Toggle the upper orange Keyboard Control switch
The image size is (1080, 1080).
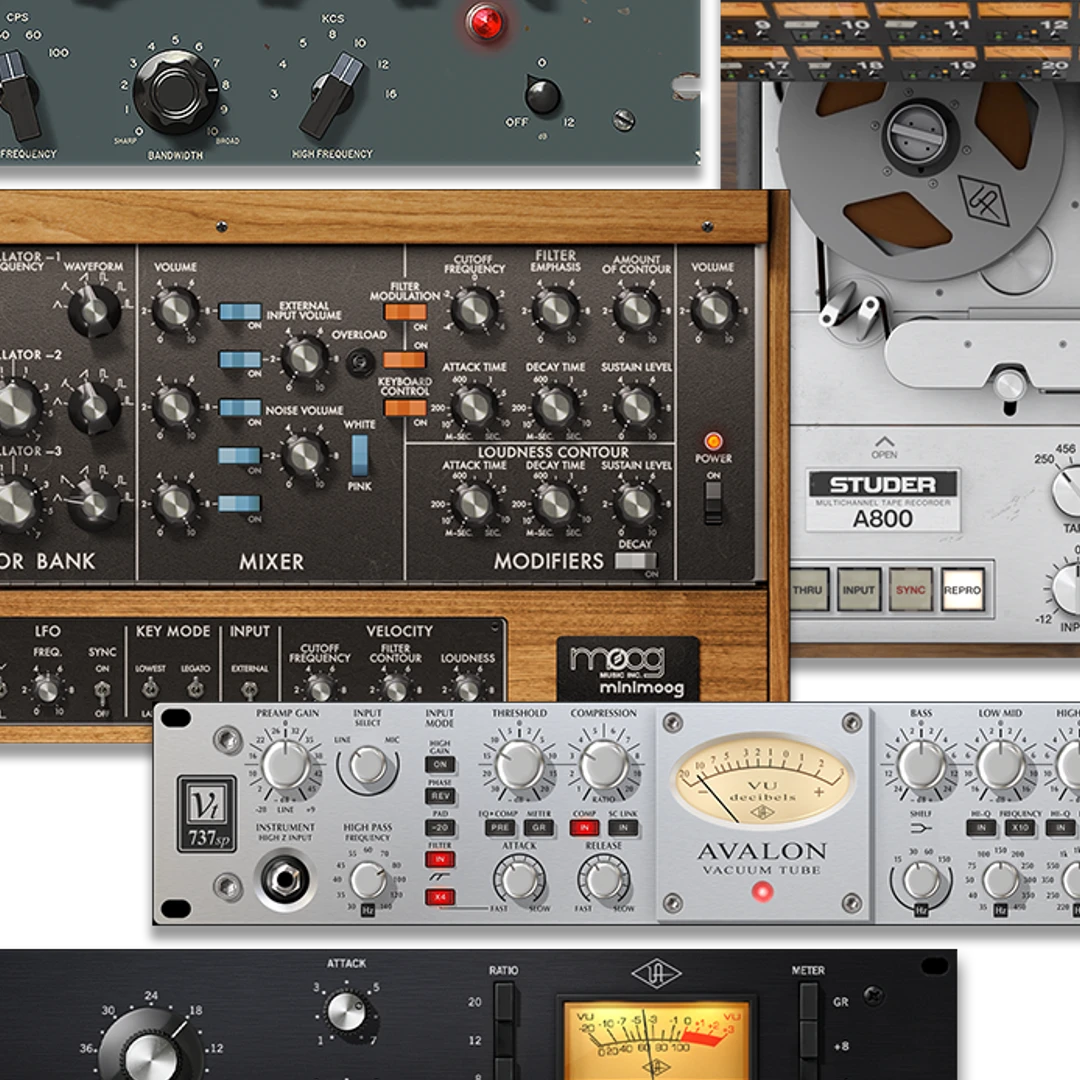404,360
